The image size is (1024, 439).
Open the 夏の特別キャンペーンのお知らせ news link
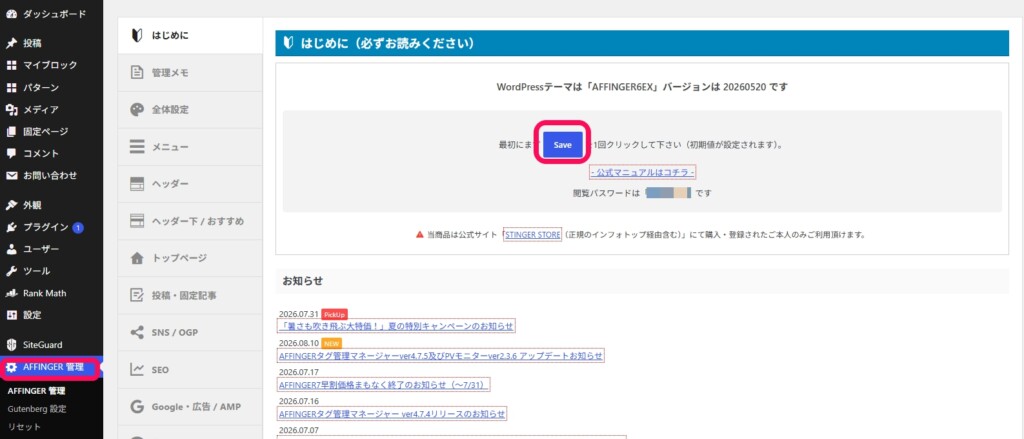pos(396,326)
